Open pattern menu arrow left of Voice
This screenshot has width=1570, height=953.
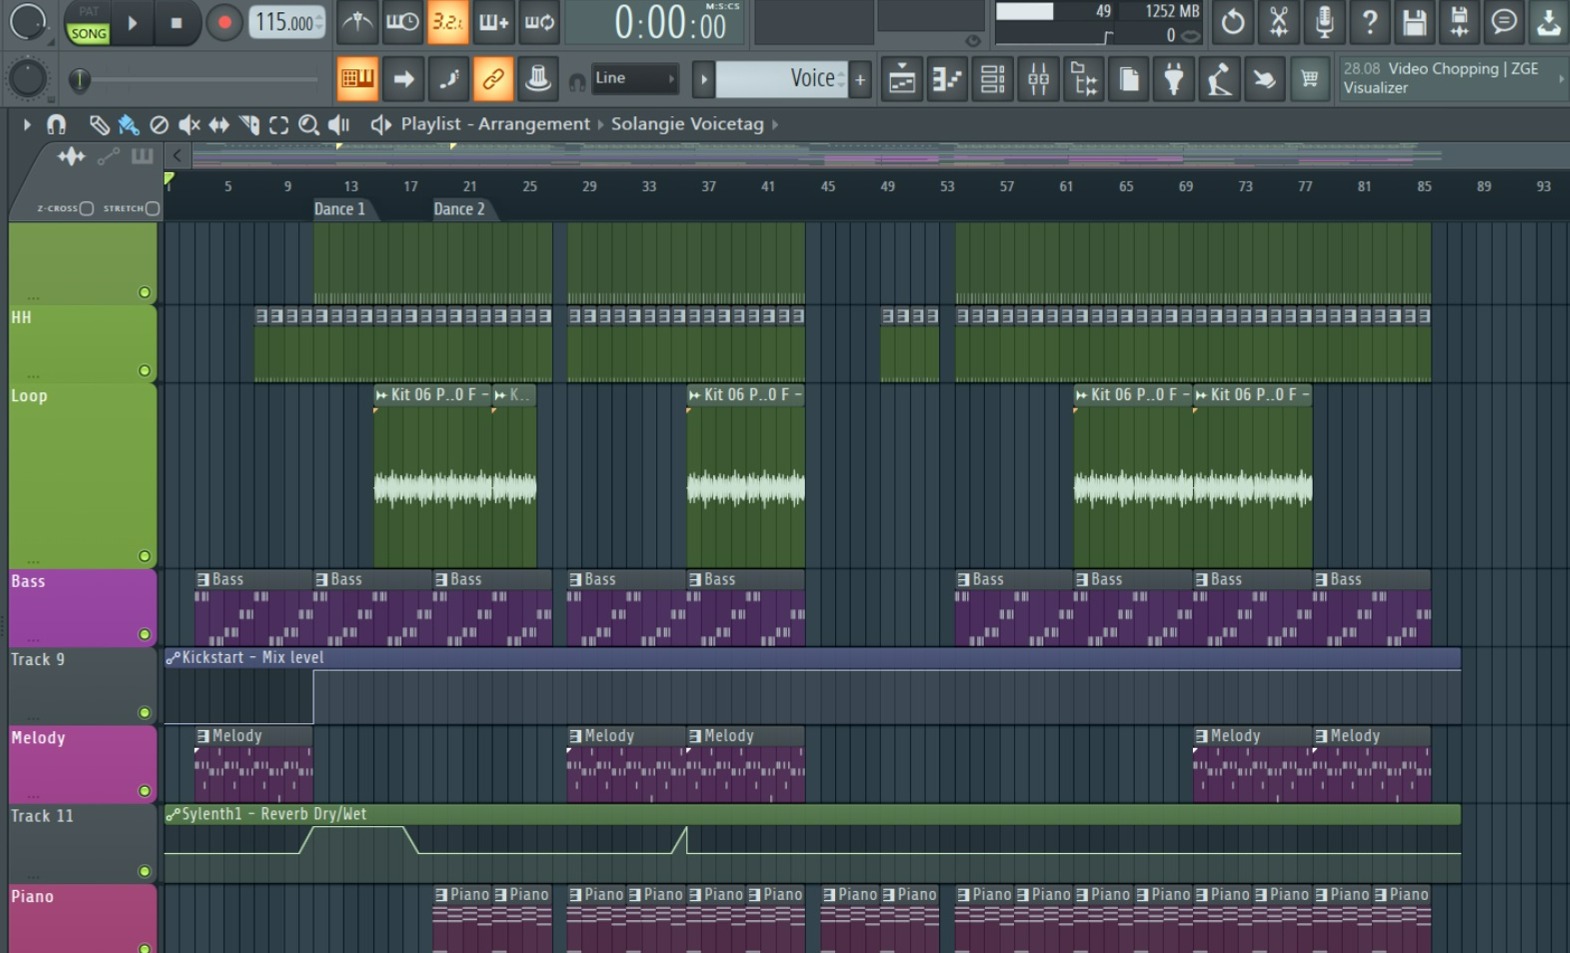point(703,79)
